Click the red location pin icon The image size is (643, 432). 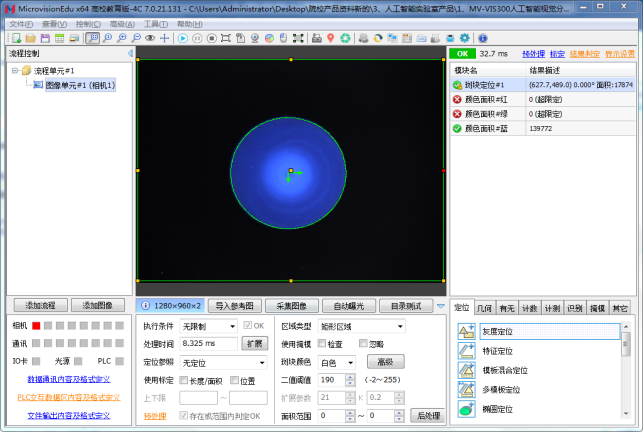click(331, 38)
